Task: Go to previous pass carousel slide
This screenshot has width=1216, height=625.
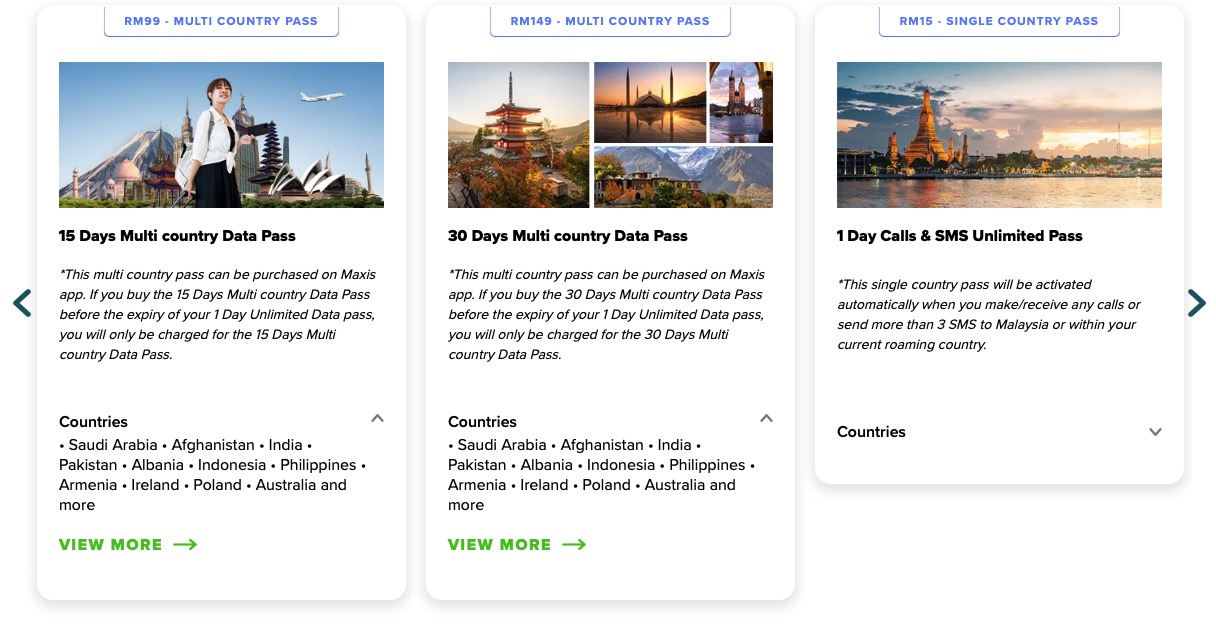Action: click(22, 303)
